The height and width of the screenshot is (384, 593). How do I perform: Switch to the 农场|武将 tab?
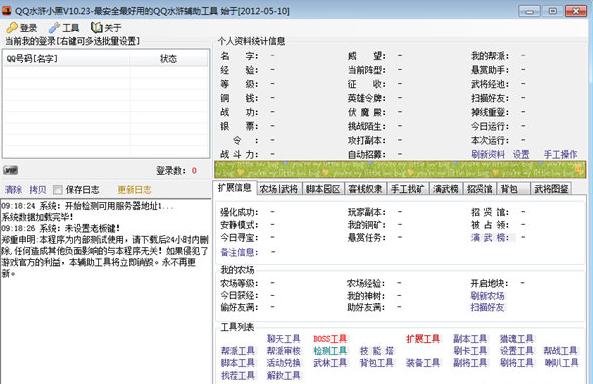pyautogui.click(x=279, y=189)
